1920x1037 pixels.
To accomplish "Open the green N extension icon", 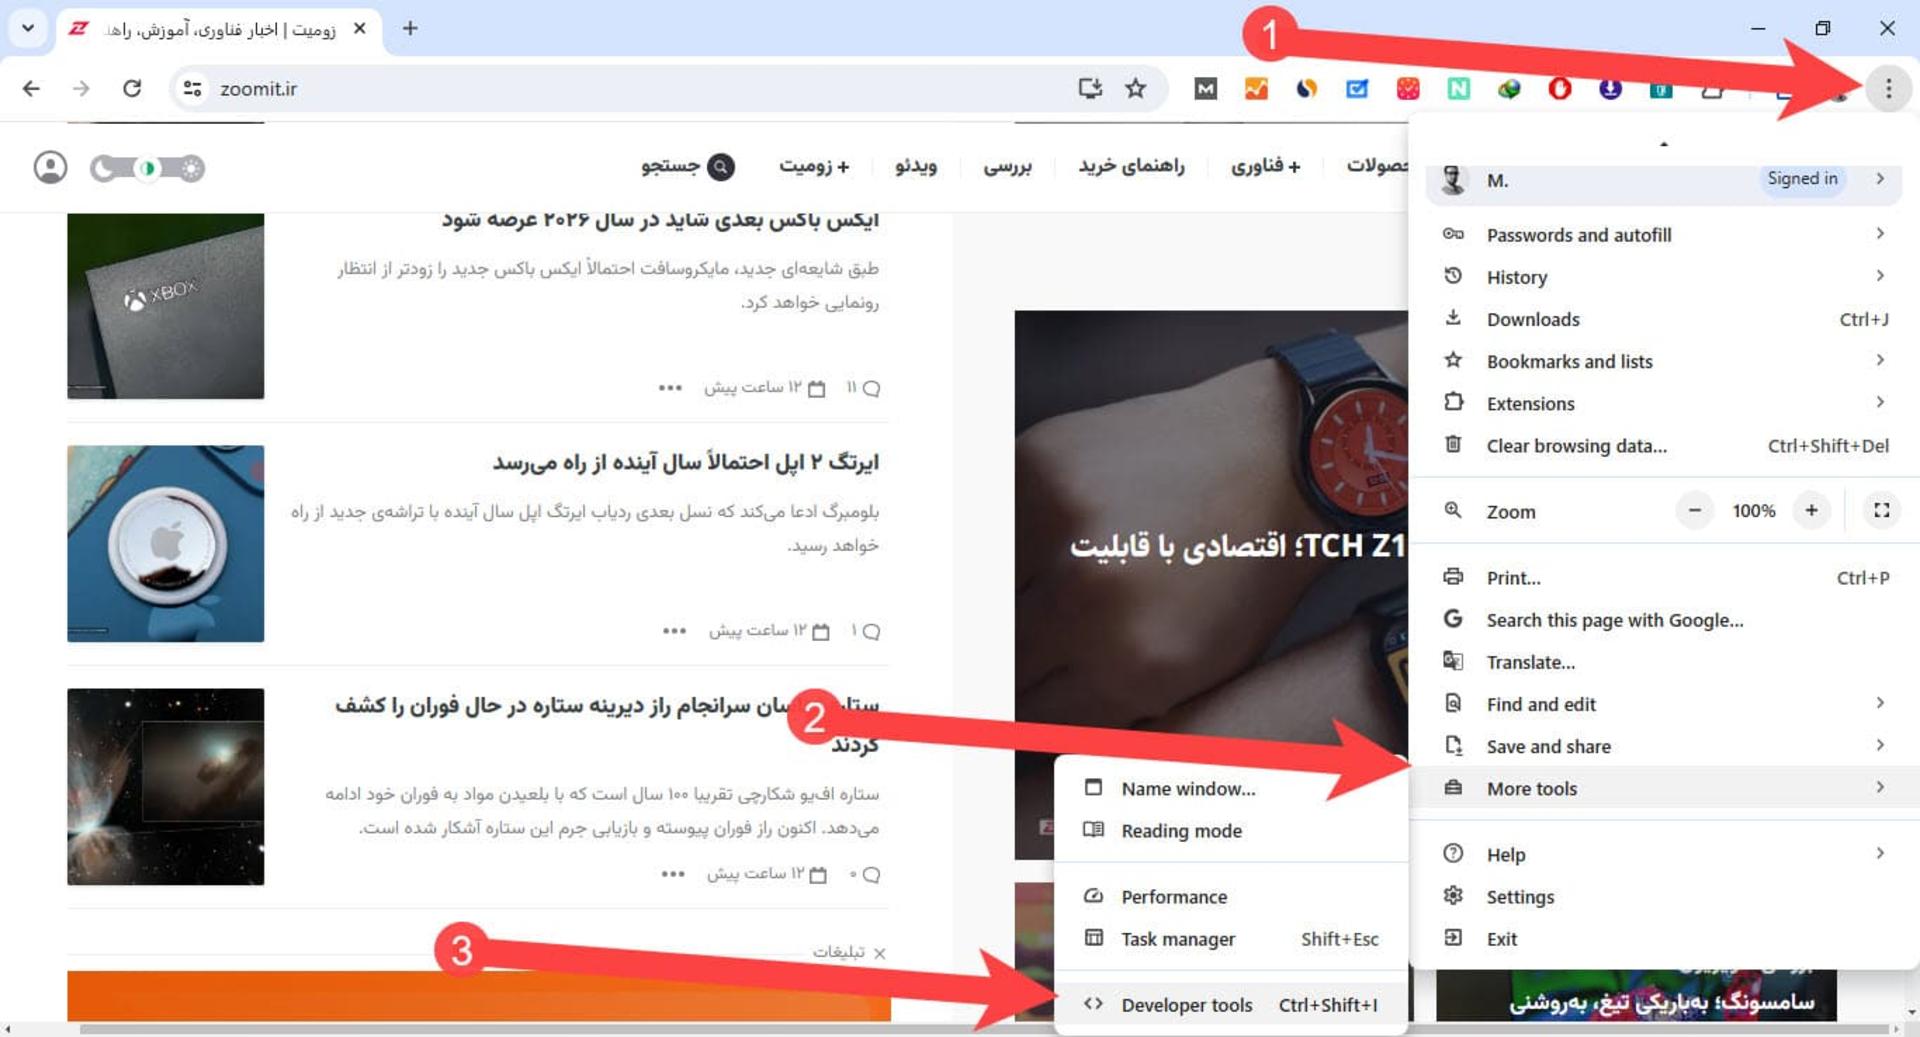I will coord(1458,88).
